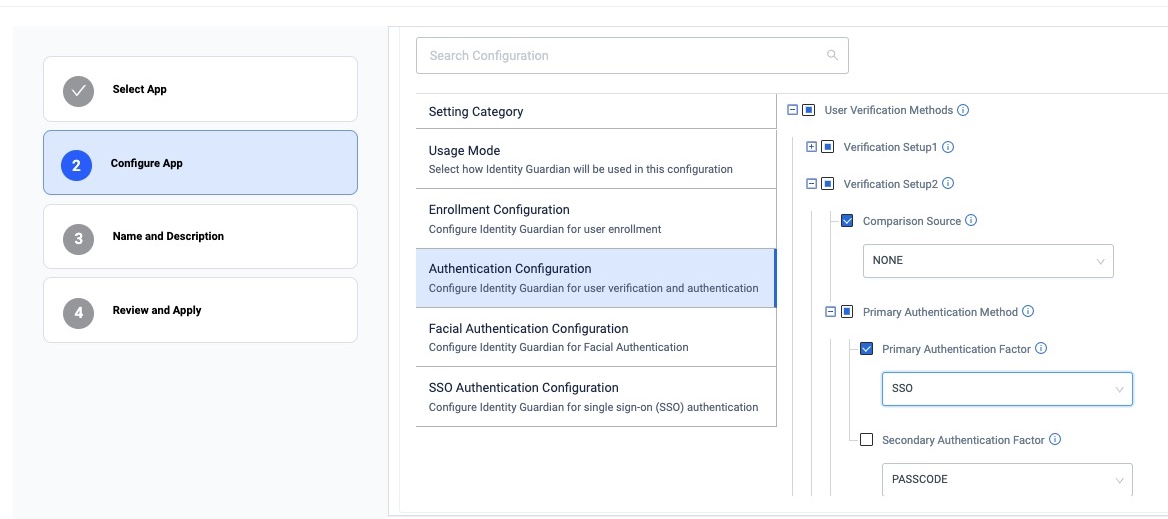Click info icon beside Secondary Authentication Factor
Viewport: 1168px width, 519px height.
tap(1055, 440)
